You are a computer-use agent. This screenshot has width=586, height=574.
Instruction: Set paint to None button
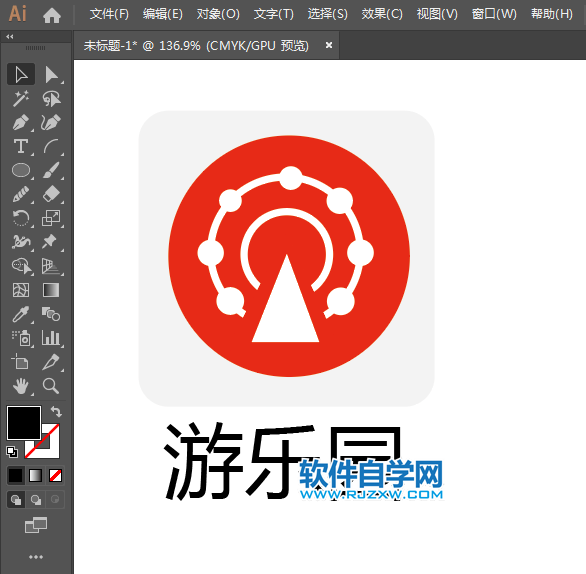[56, 475]
